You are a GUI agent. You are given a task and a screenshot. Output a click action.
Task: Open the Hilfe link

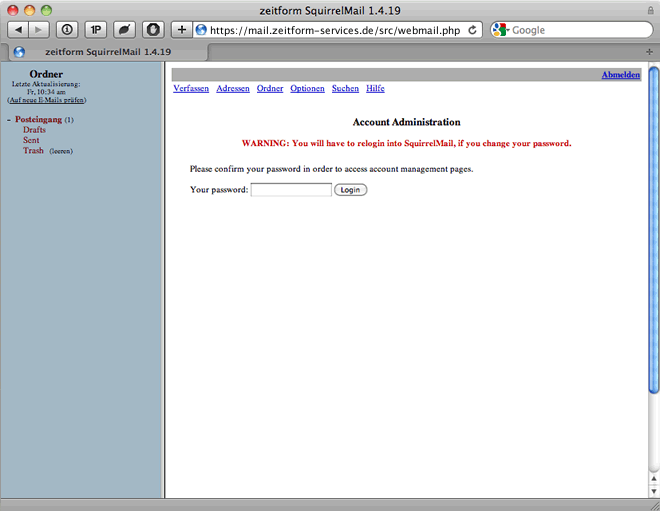(x=375, y=88)
